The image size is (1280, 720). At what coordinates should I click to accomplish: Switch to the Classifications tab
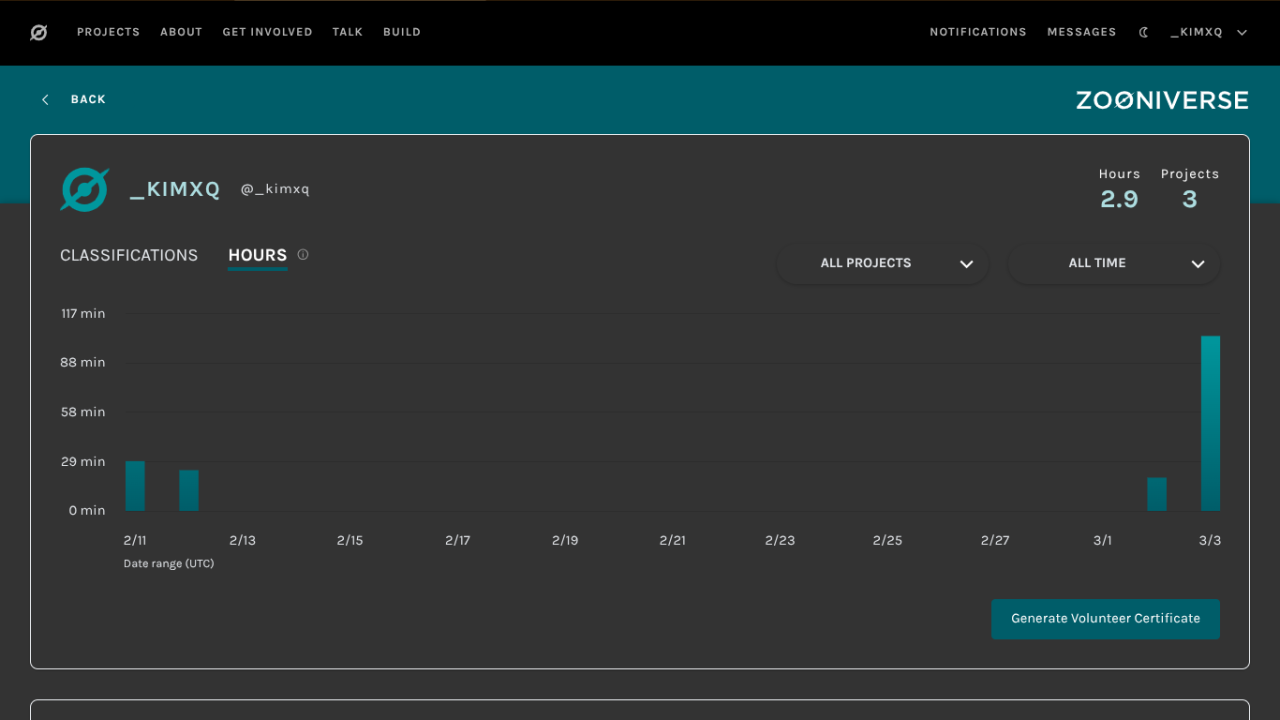click(129, 256)
